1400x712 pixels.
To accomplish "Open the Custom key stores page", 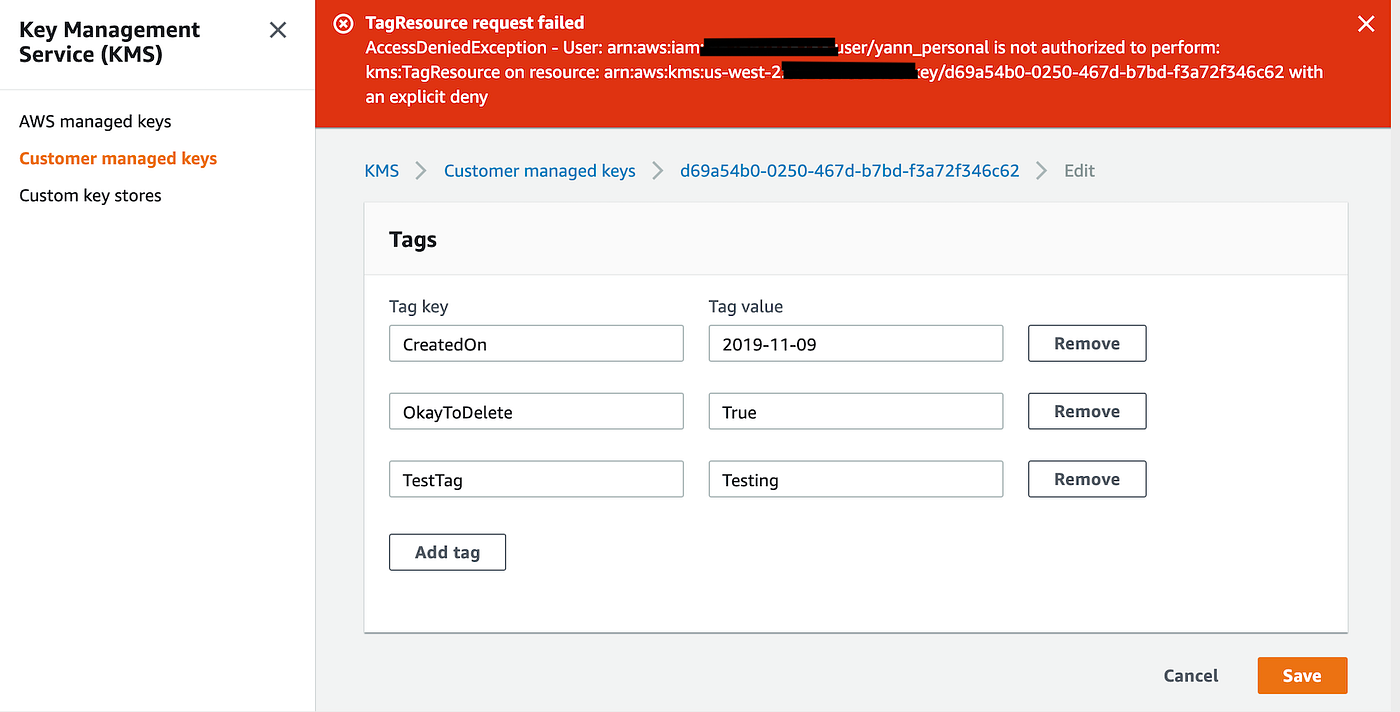I will (90, 195).
